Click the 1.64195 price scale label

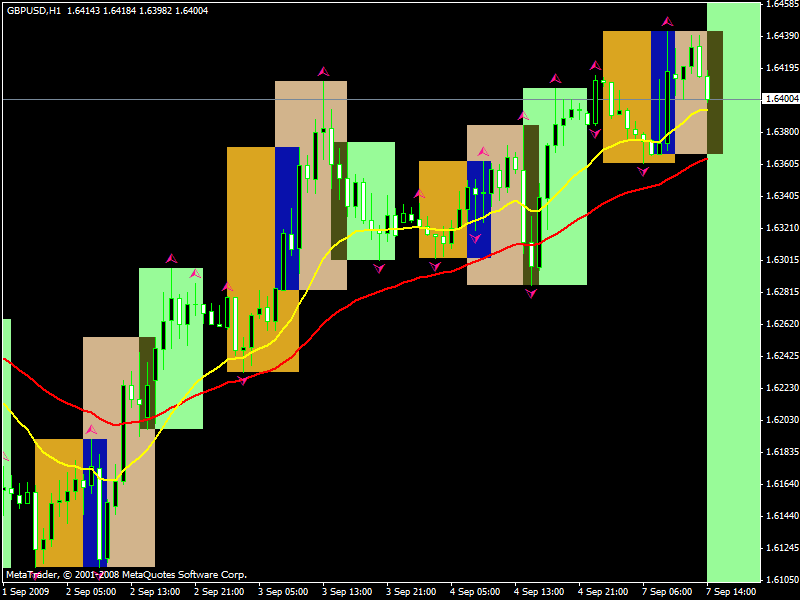pyautogui.click(x=782, y=68)
